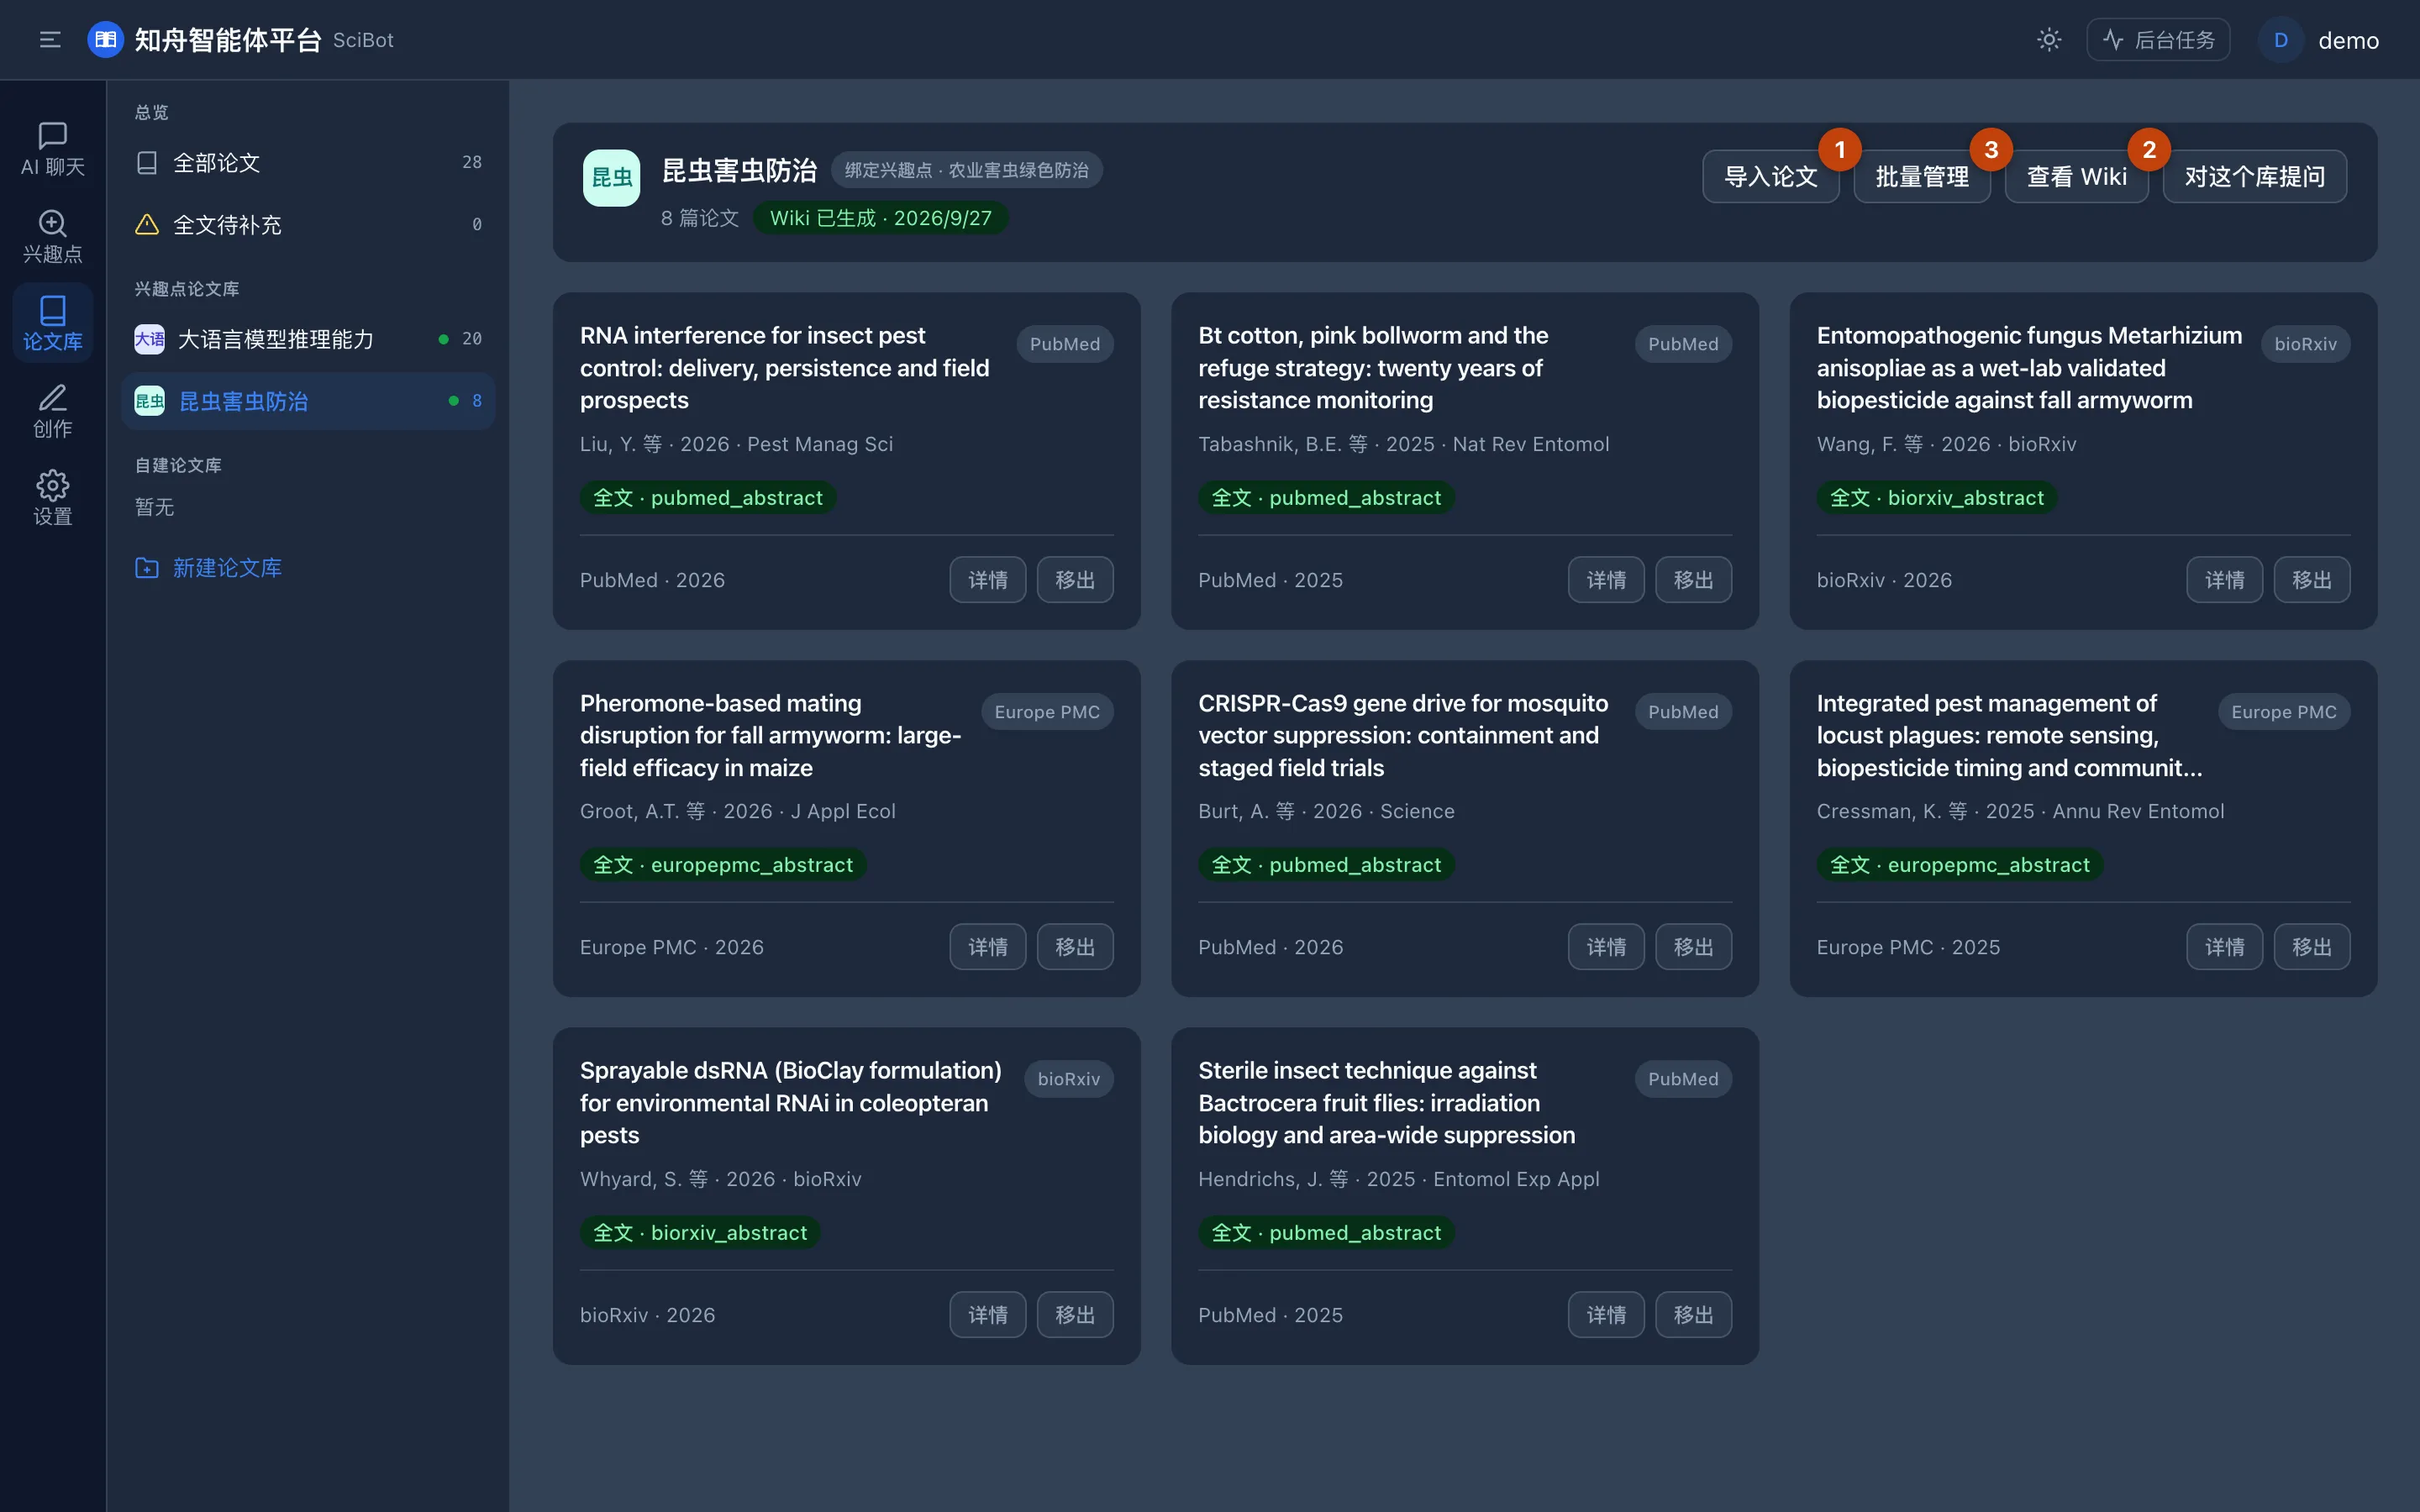Open 设置 settings from the sidebar
Viewport: 2420px width, 1512px height.
[52, 498]
